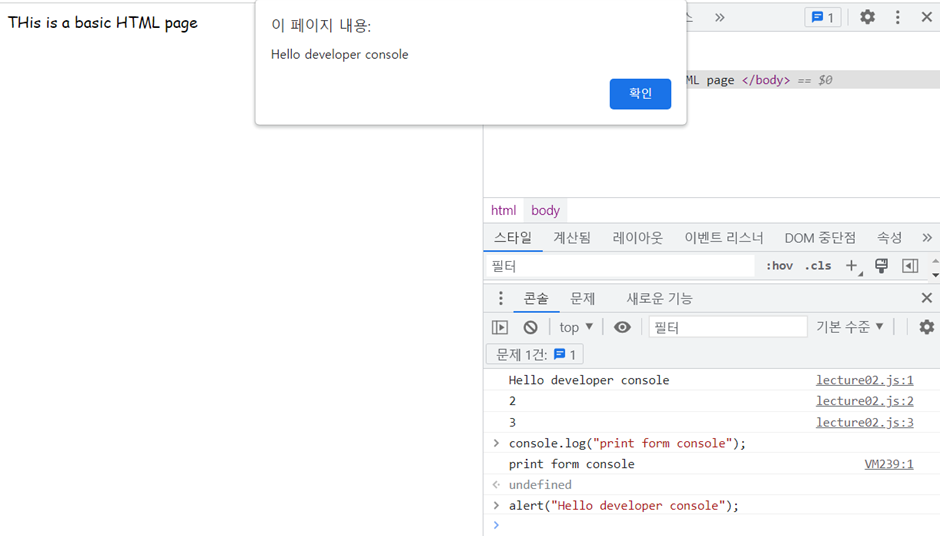
Task: Focus the console 필터 input
Action: coord(728,327)
